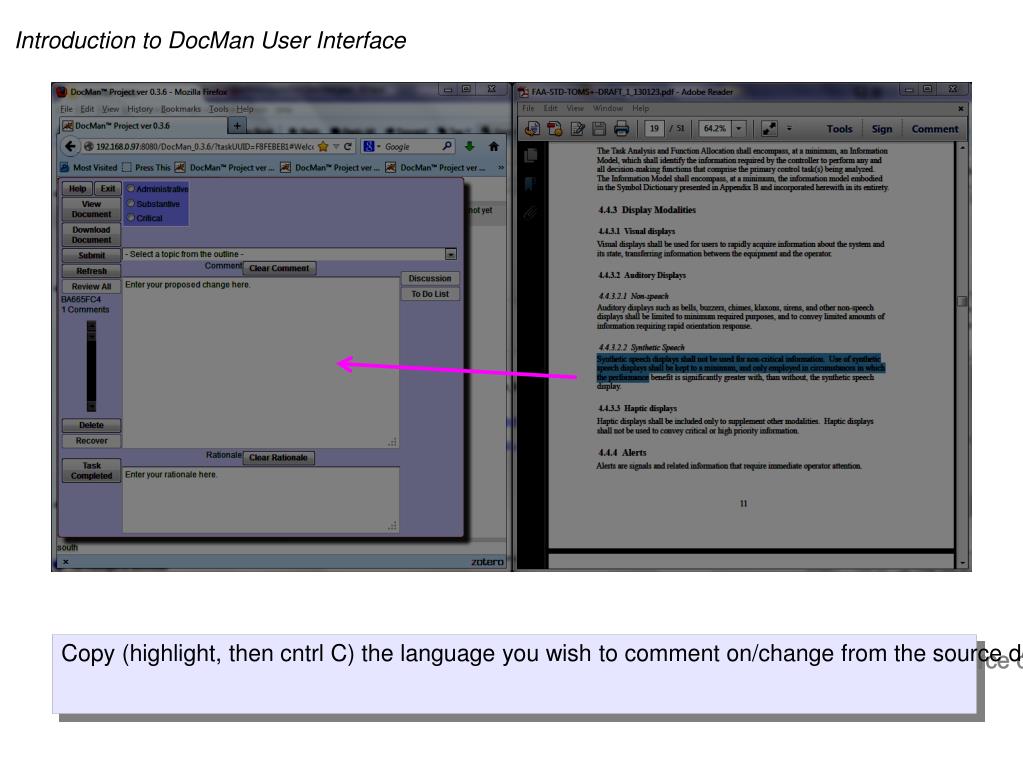
Task: Click the Refresh button in DocMan
Action: (x=91, y=271)
